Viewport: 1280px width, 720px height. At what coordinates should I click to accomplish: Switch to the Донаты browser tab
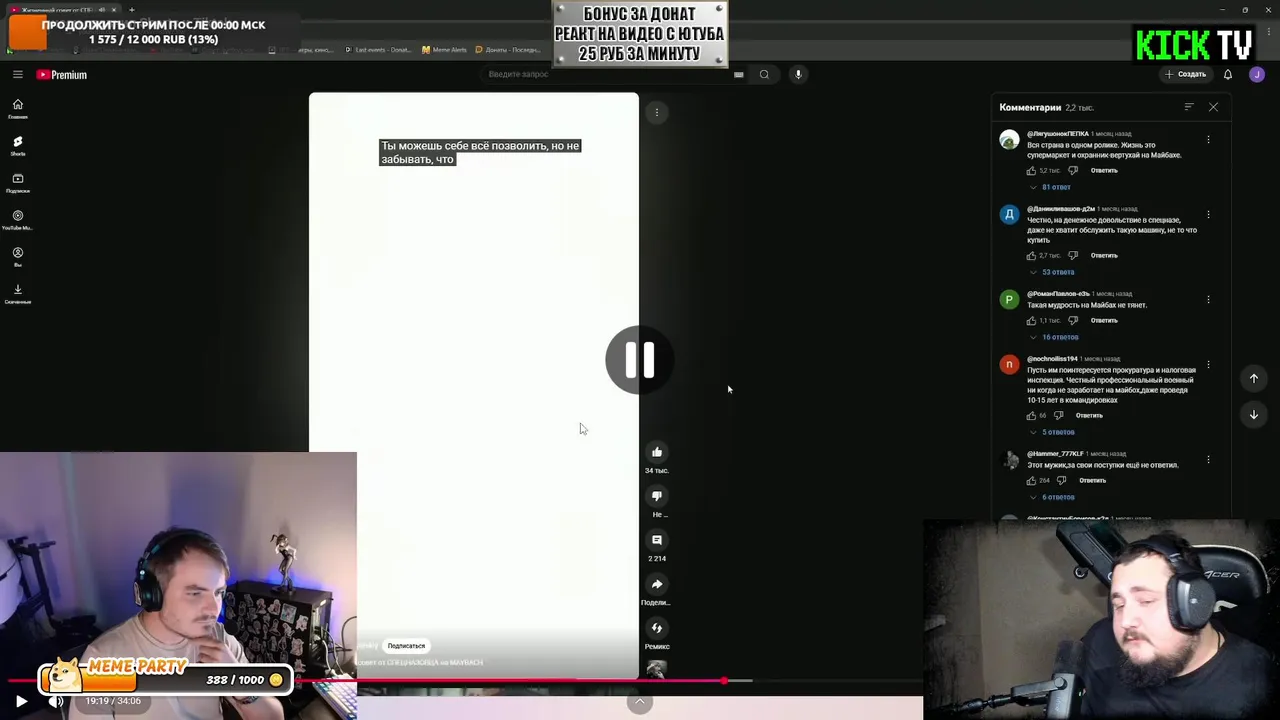[508, 50]
